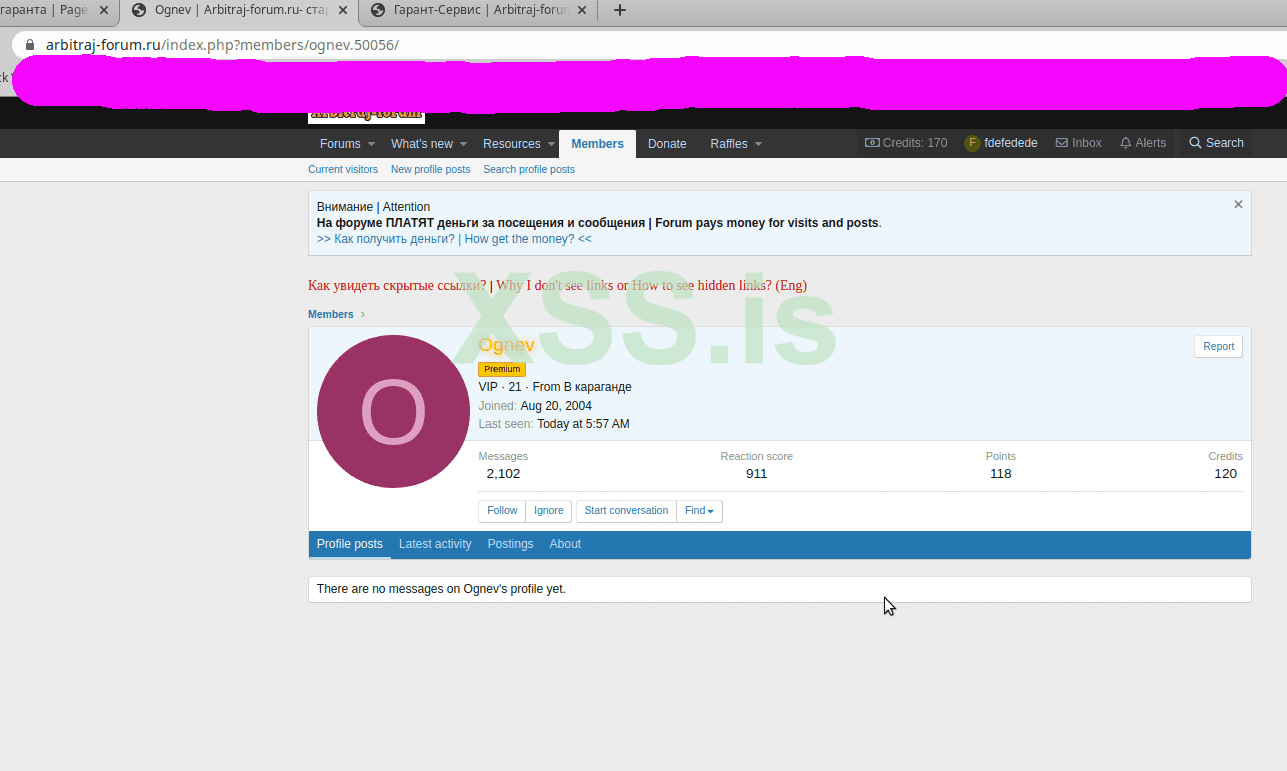Open Current visitors link

point(343,169)
